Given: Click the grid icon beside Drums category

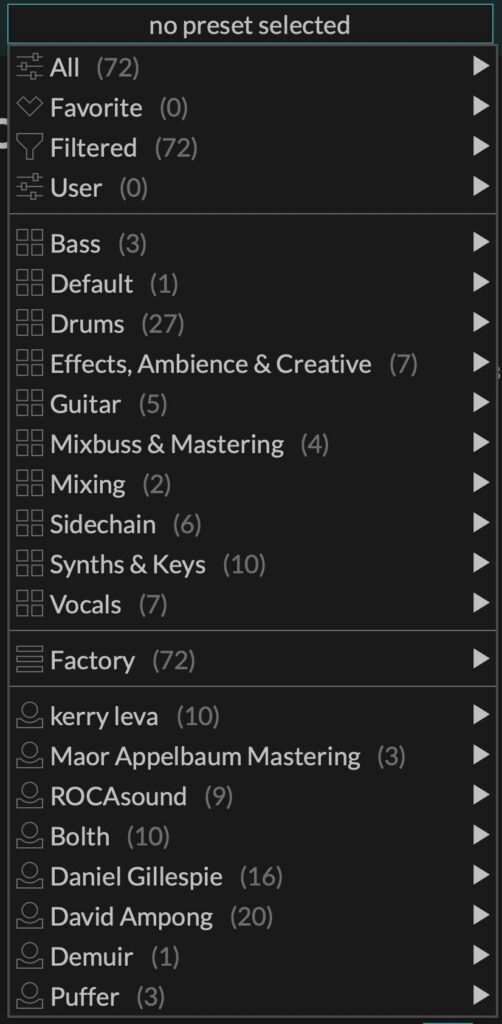Looking at the screenshot, I should (29, 323).
